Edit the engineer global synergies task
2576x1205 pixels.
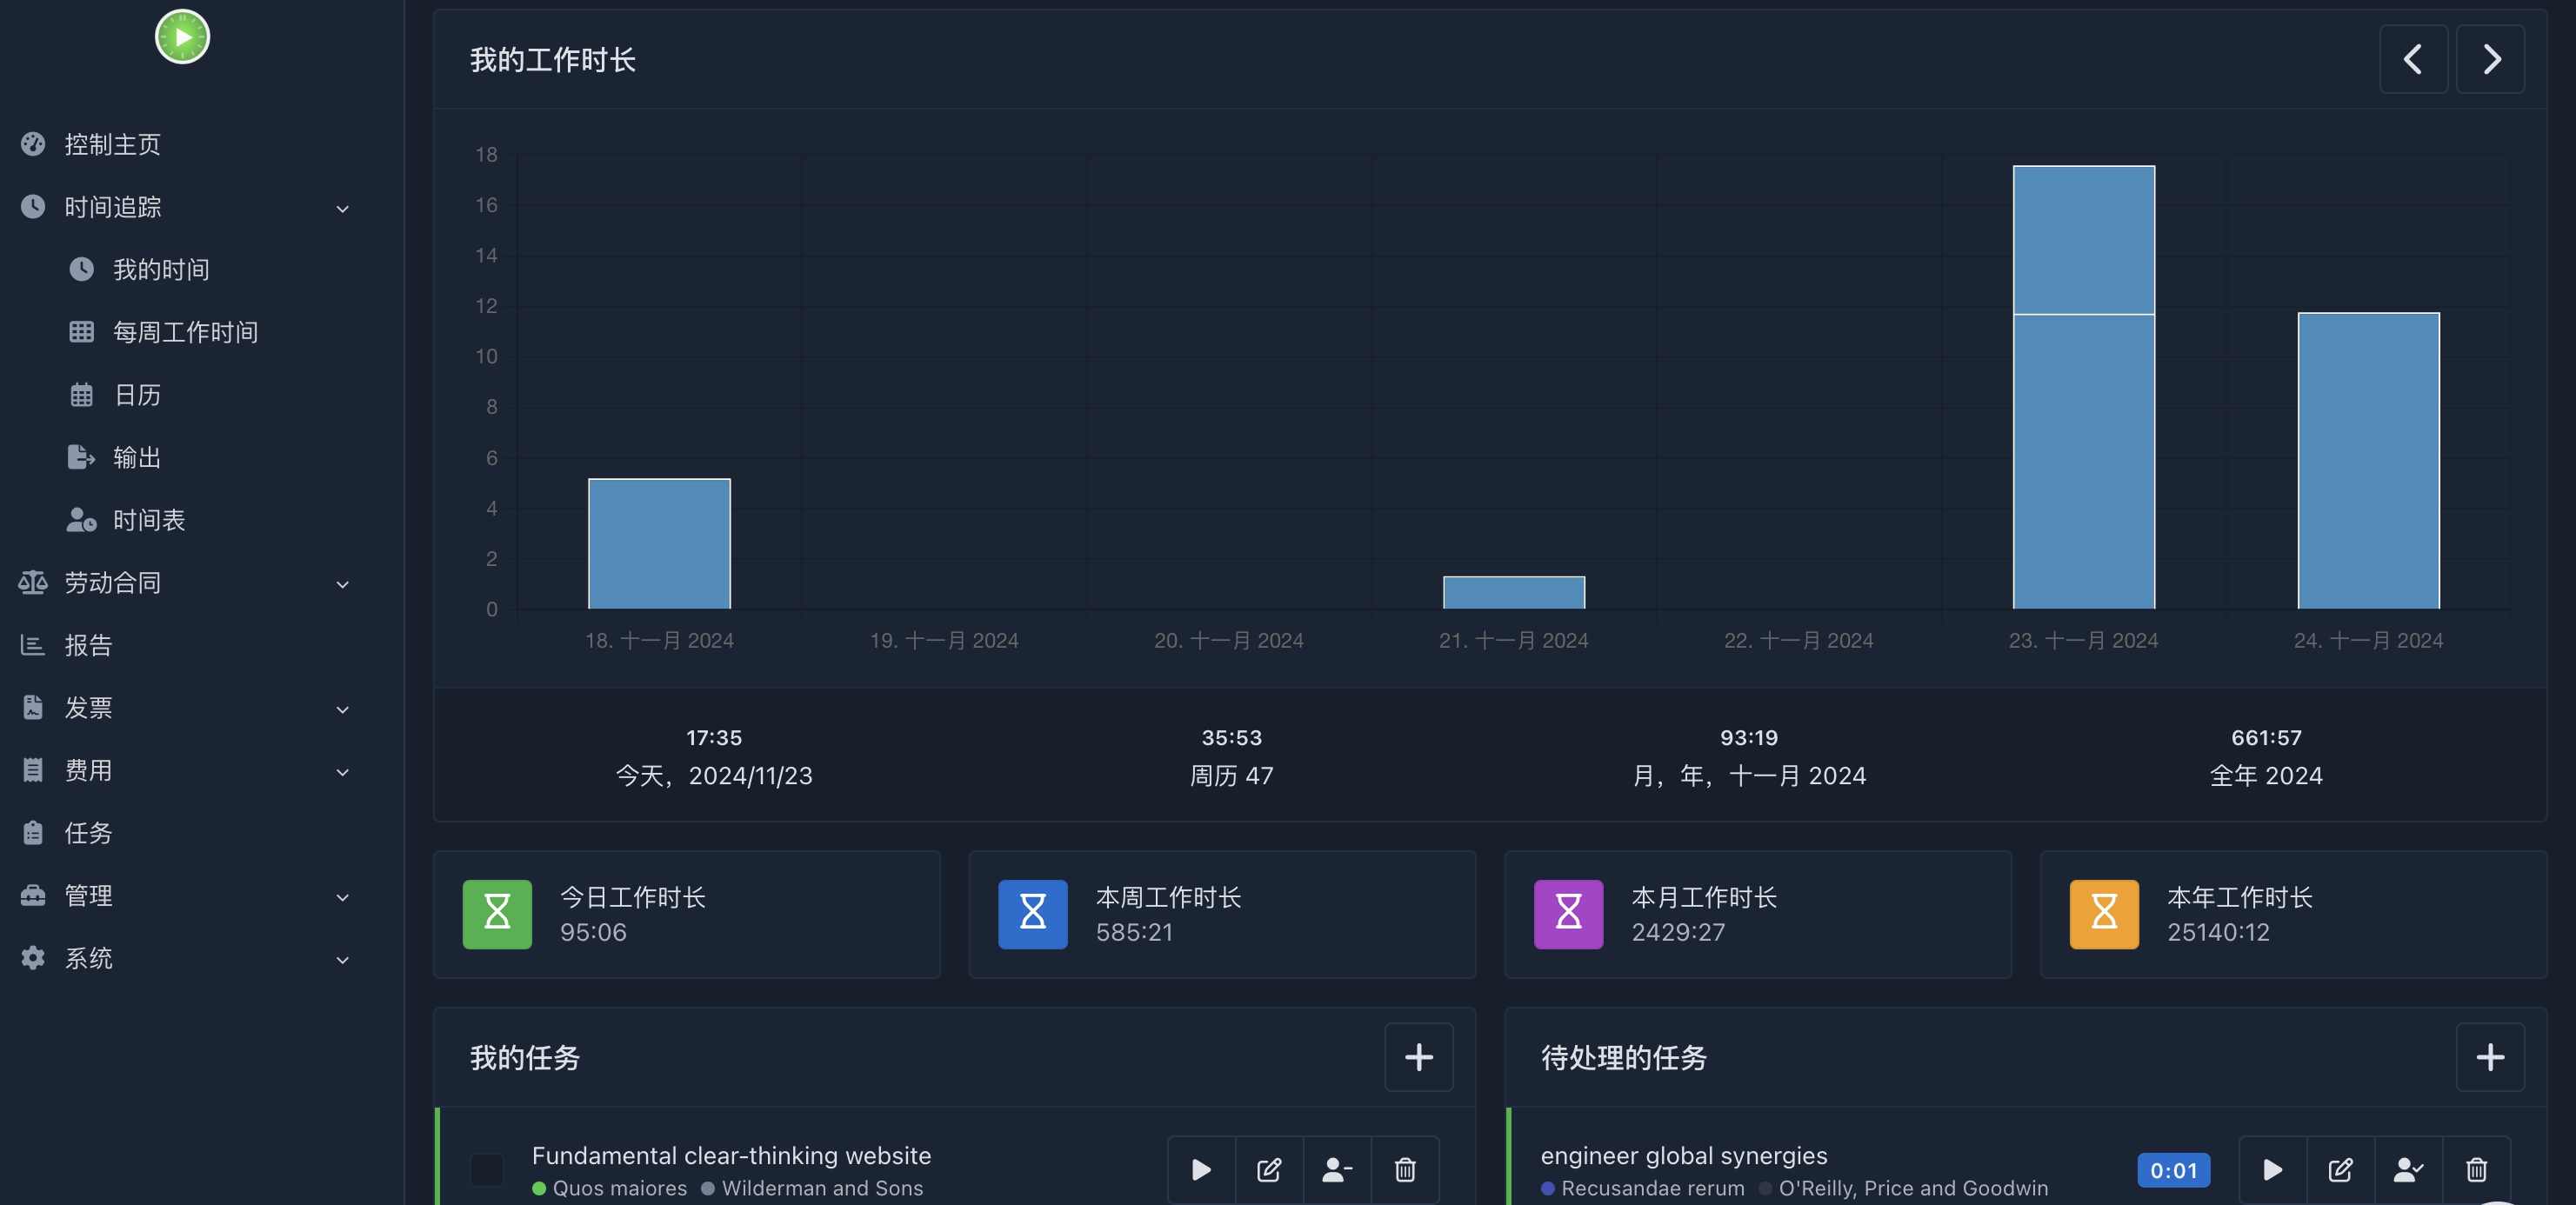[2340, 1169]
